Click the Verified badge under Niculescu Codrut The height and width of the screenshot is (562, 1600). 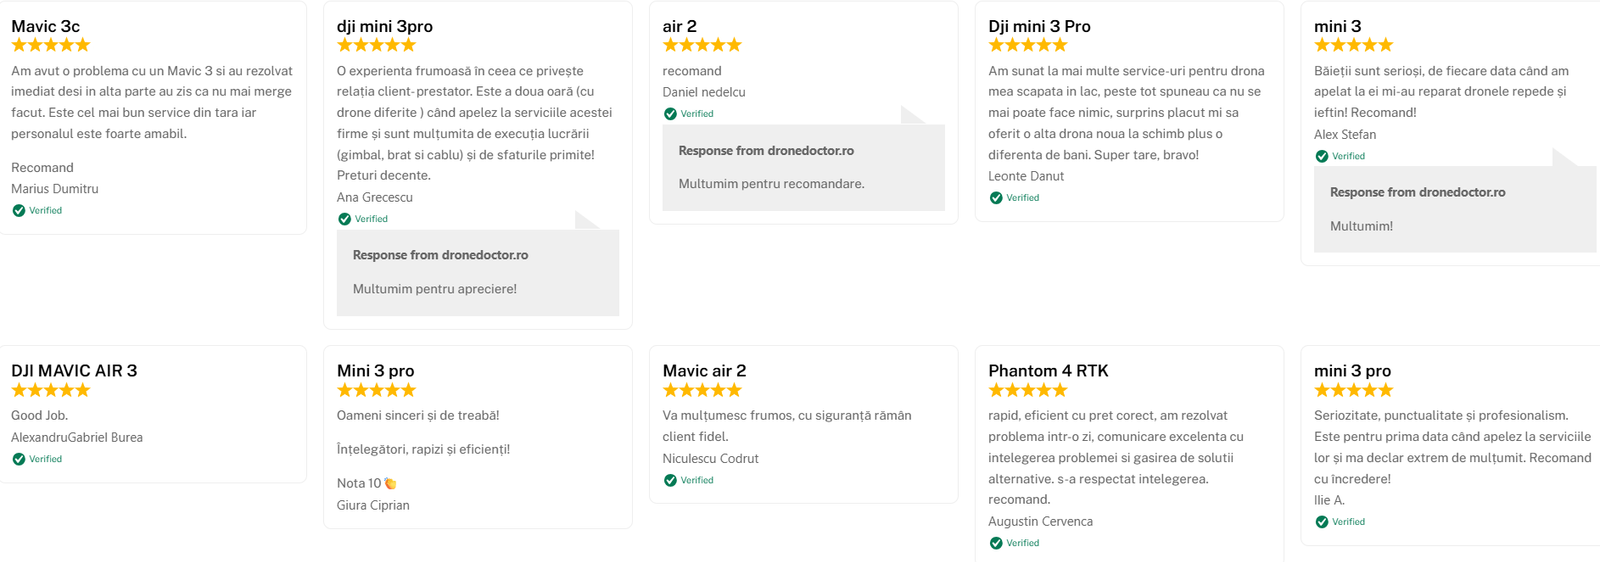click(671, 480)
